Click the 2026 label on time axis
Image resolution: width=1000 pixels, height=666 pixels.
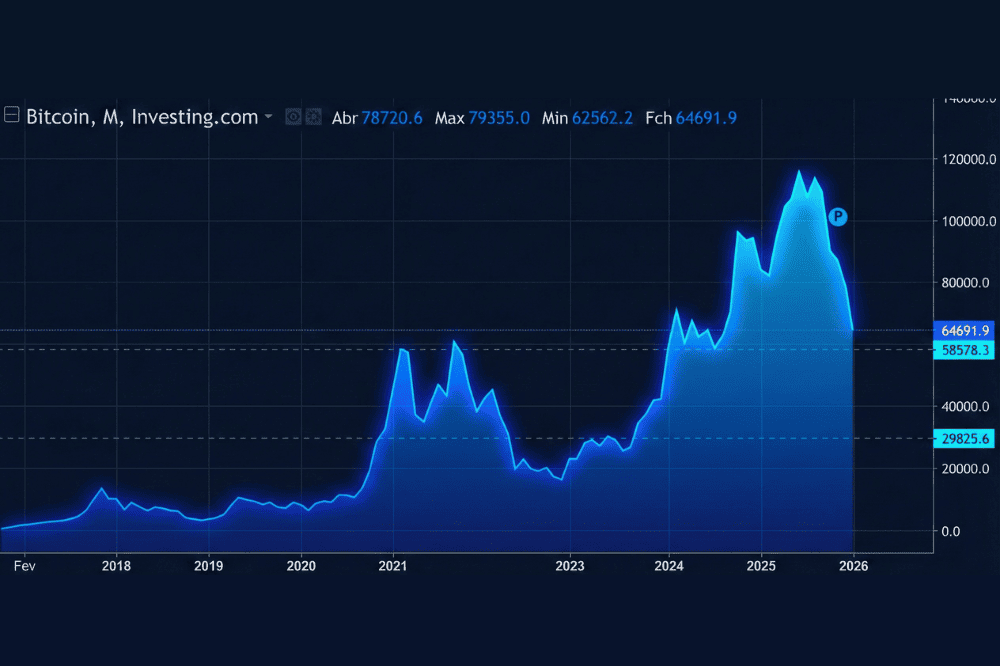tap(853, 565)
